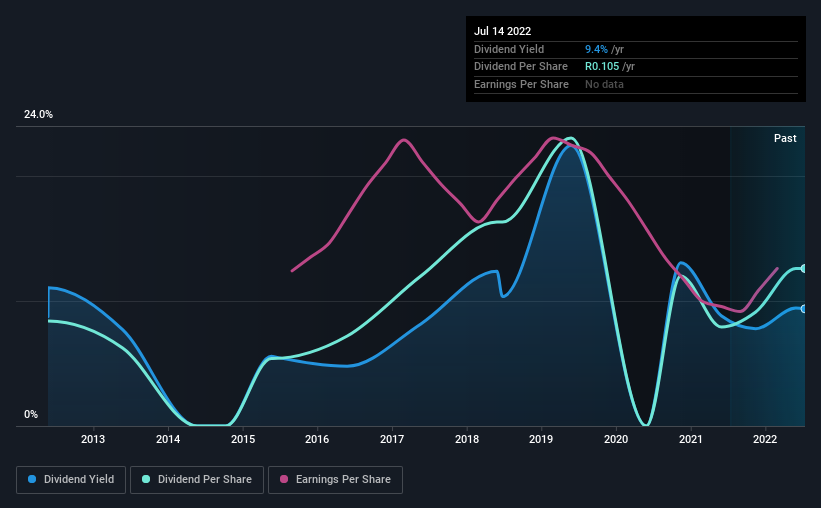Click the Jul 14 2022 tooltip date

503,31
